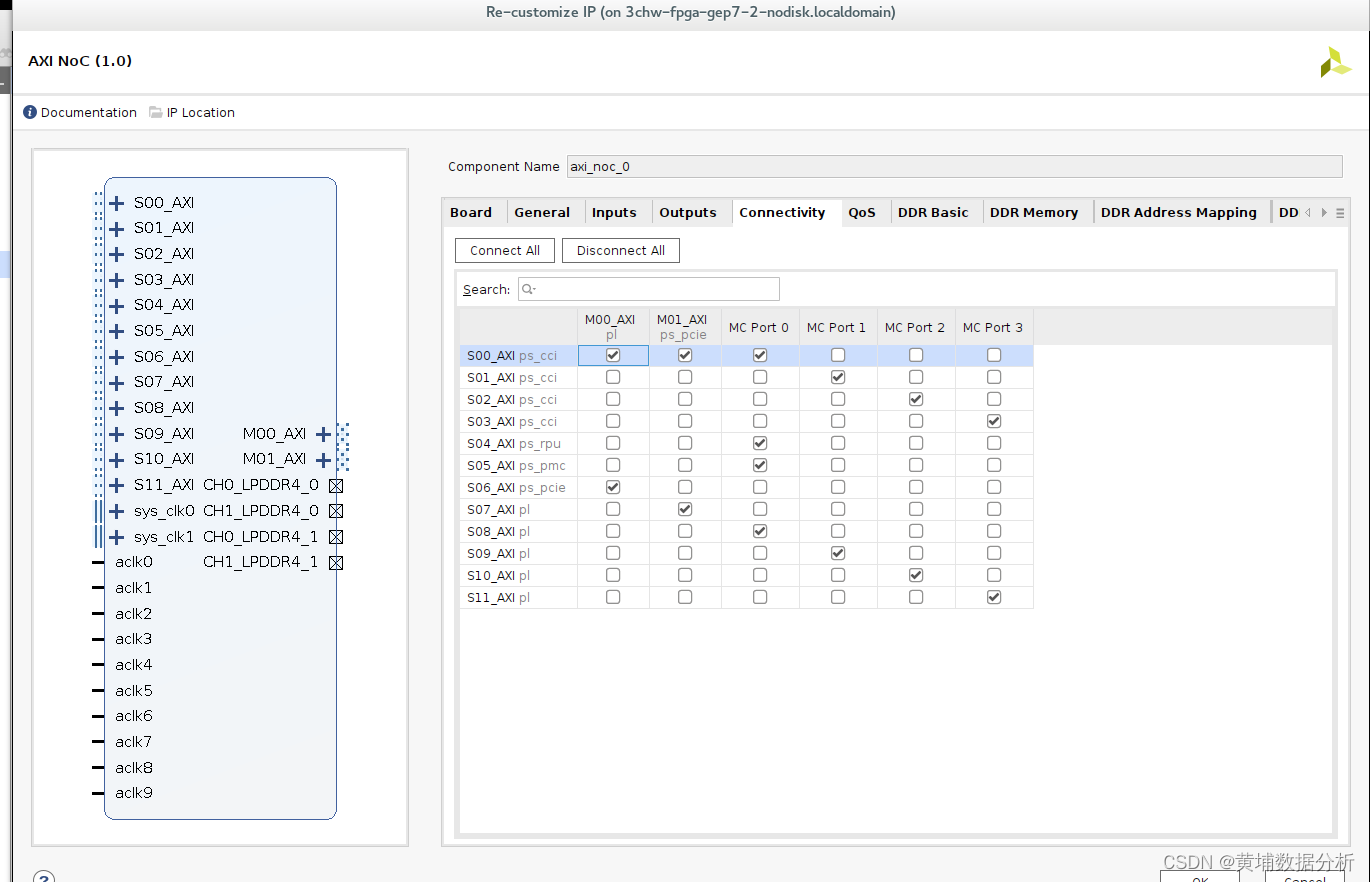Click the search magnifier icon

529,289
